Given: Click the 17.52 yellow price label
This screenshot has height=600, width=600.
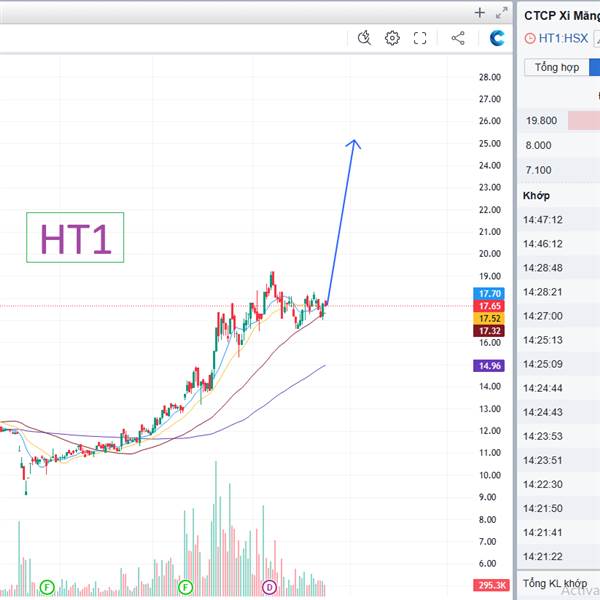Looking at the screenshot, I should (x=489, y=318).
